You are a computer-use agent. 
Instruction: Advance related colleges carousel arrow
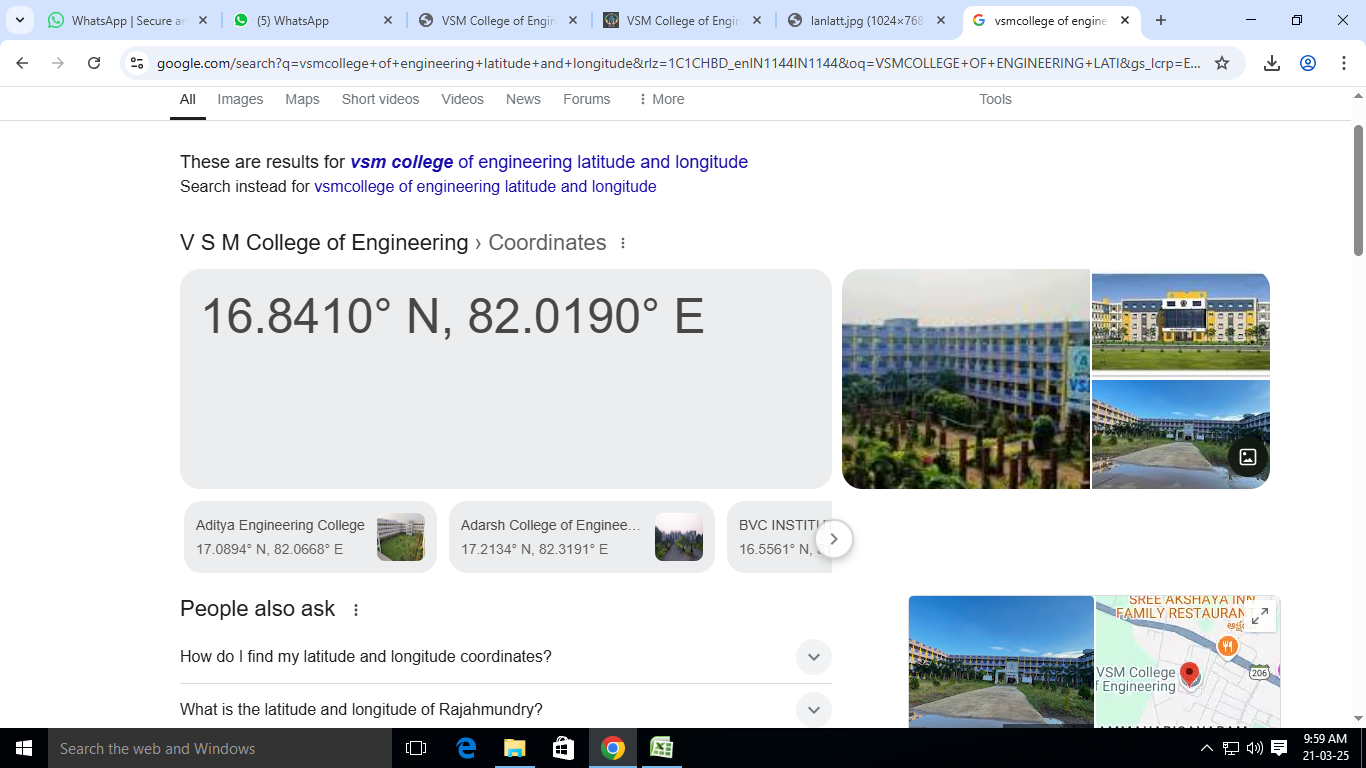pos(834,539)
